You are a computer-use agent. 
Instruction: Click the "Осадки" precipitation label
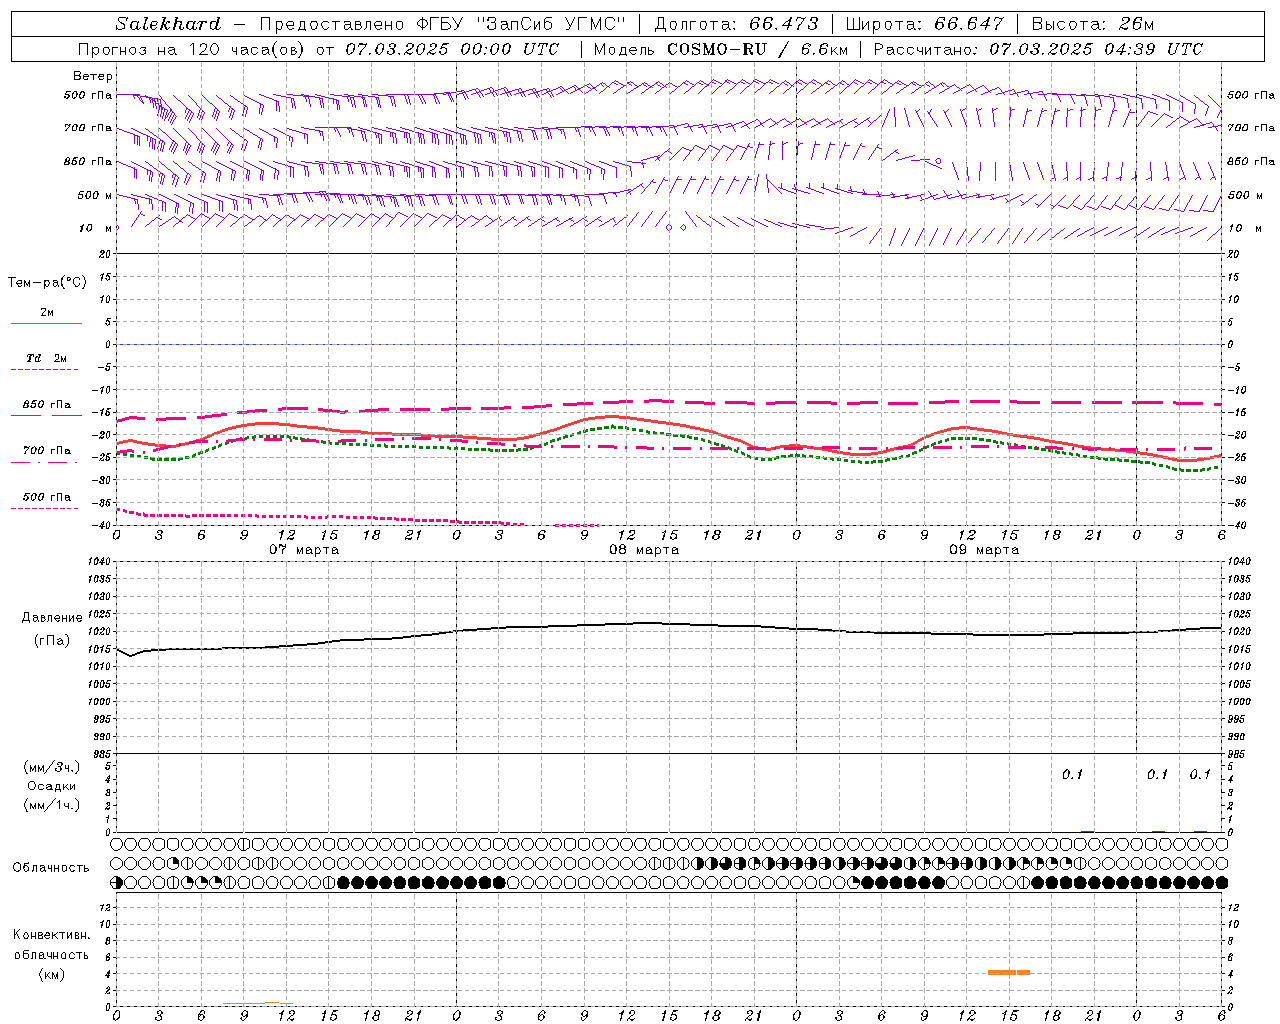tap(52, 786)
